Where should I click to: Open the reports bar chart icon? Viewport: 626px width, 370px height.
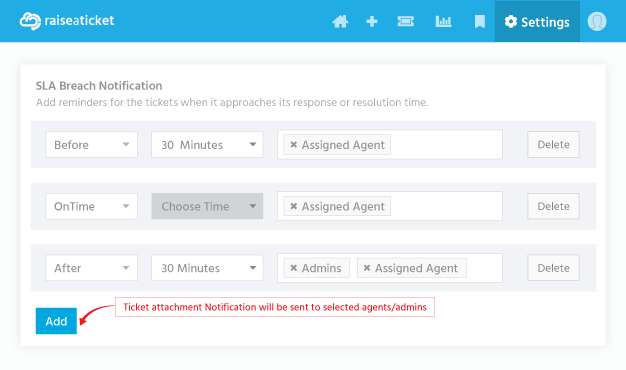(x=443, y=21)
